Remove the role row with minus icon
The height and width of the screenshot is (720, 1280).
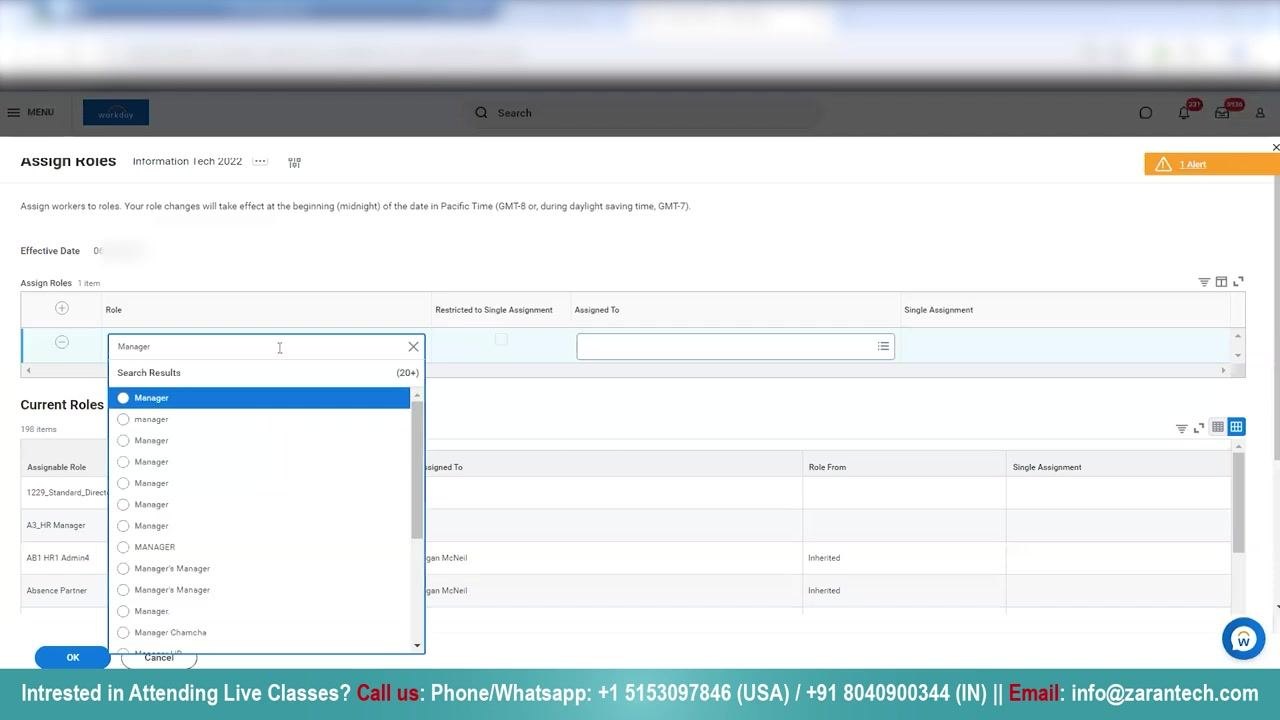click(62, 343)
